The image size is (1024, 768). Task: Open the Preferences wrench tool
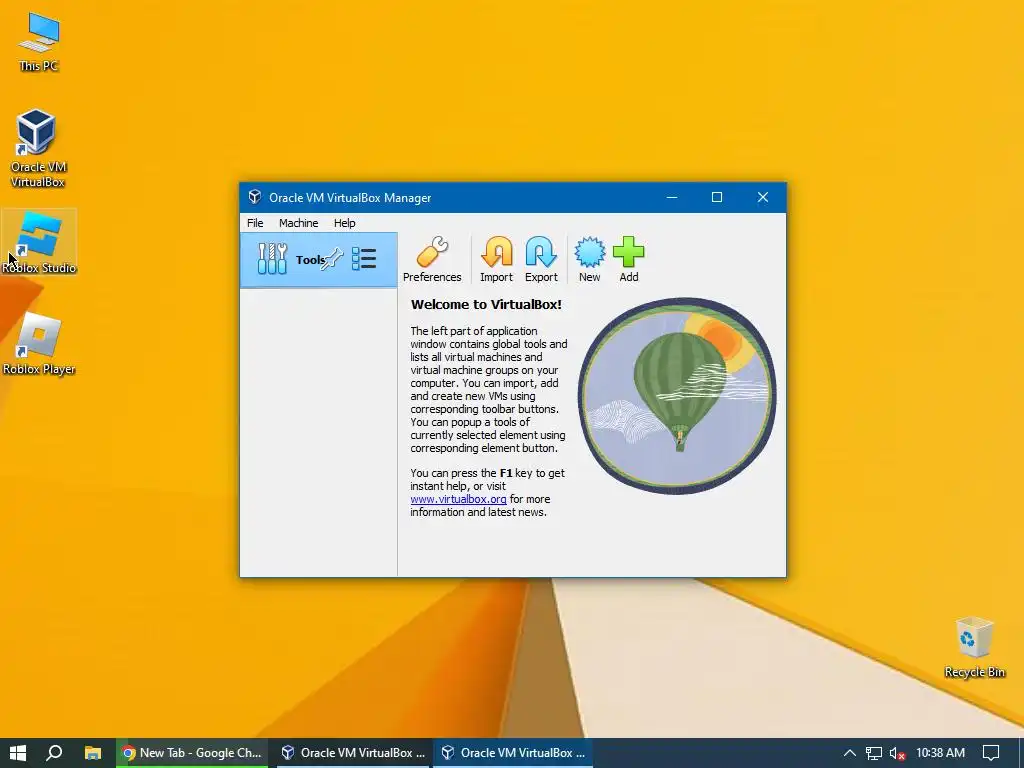pos(432,259)
